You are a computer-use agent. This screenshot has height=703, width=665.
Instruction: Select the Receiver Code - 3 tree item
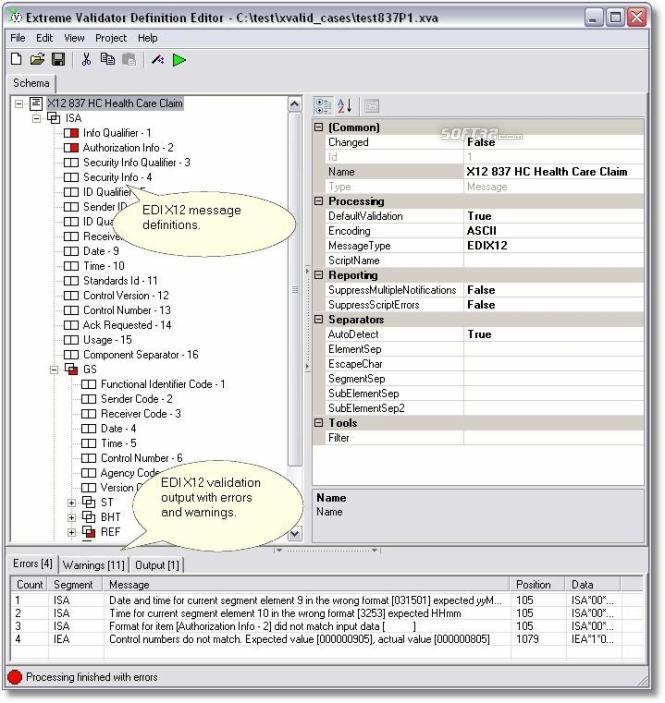140,414
